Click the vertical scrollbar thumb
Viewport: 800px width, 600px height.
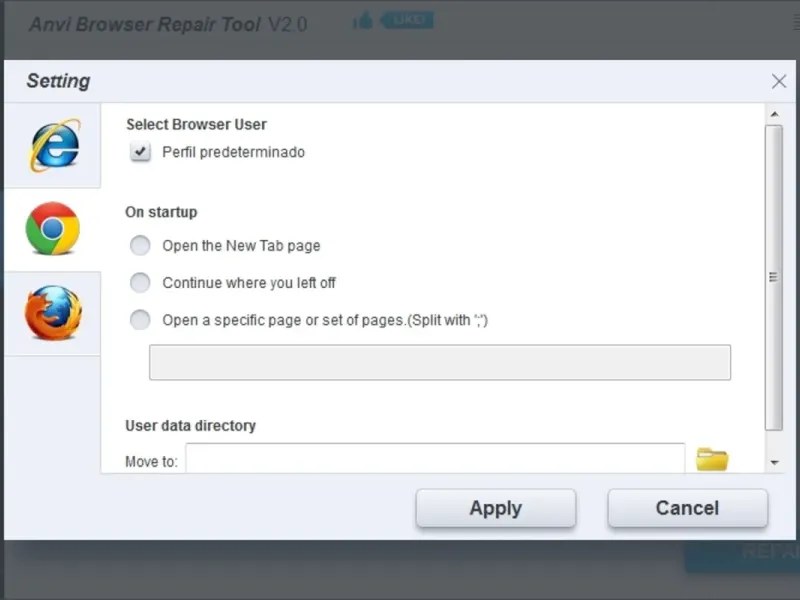(774, 277)
